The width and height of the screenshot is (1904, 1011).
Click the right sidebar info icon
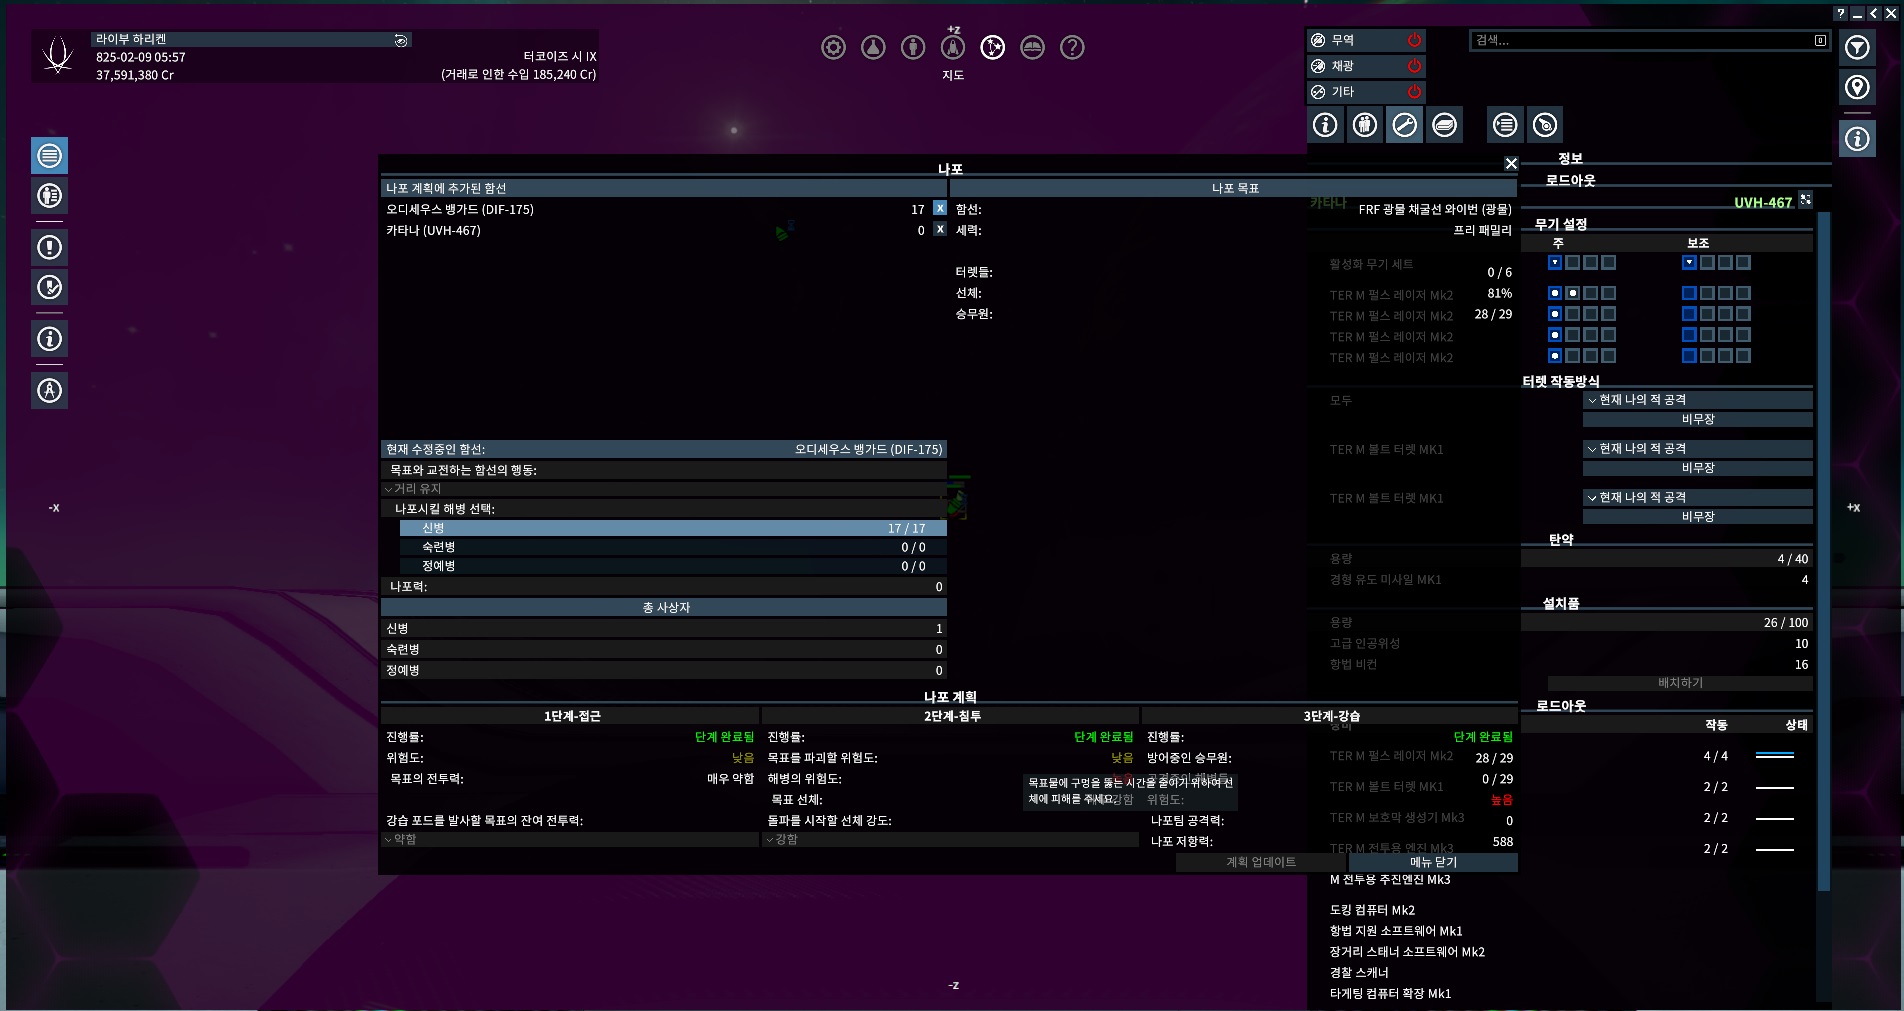(1857, 139)
